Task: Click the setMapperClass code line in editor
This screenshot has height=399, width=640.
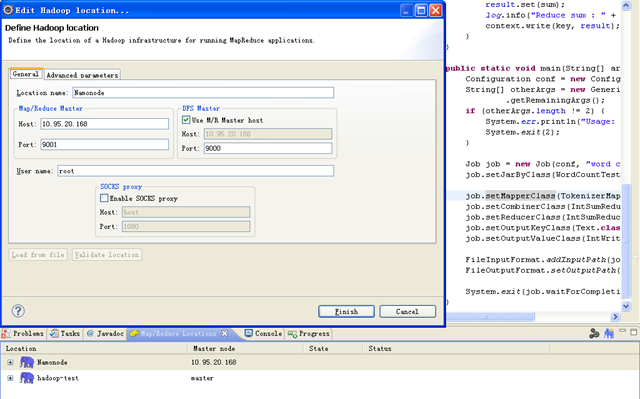Action: tap(543, 196)
